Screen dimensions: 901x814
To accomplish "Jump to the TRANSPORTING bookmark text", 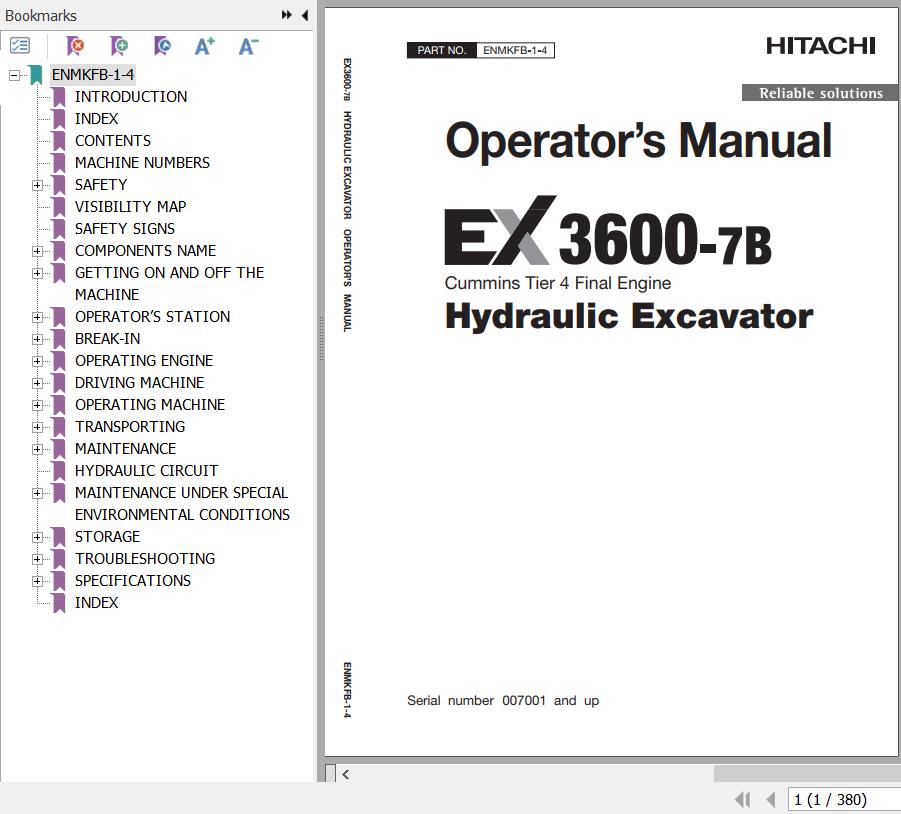I will point(130,427).
